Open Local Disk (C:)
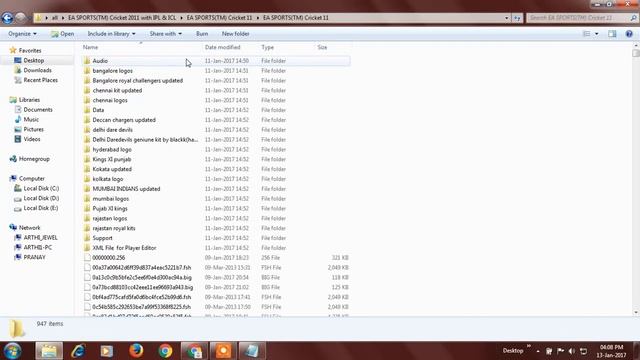The width and height of the screenshot is (640, 360). [41, 188]
